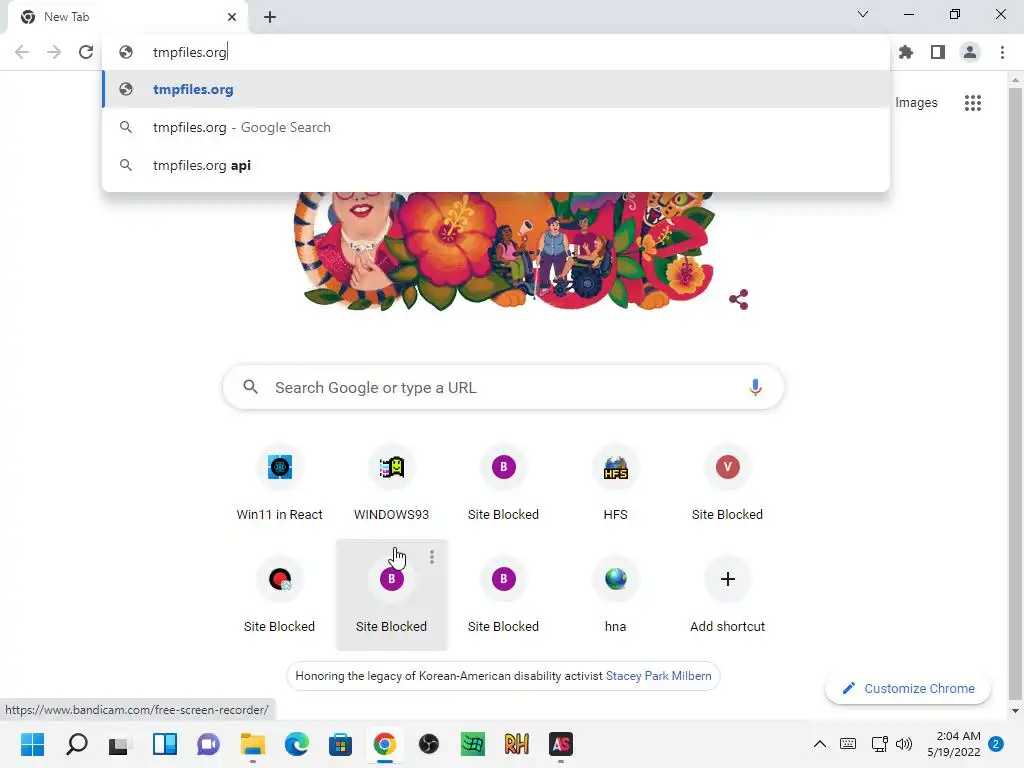Toggle the Chrome side panel icon
Image resolution: width=1024 pixels, height=768 pixels.
tap(938, 52)
